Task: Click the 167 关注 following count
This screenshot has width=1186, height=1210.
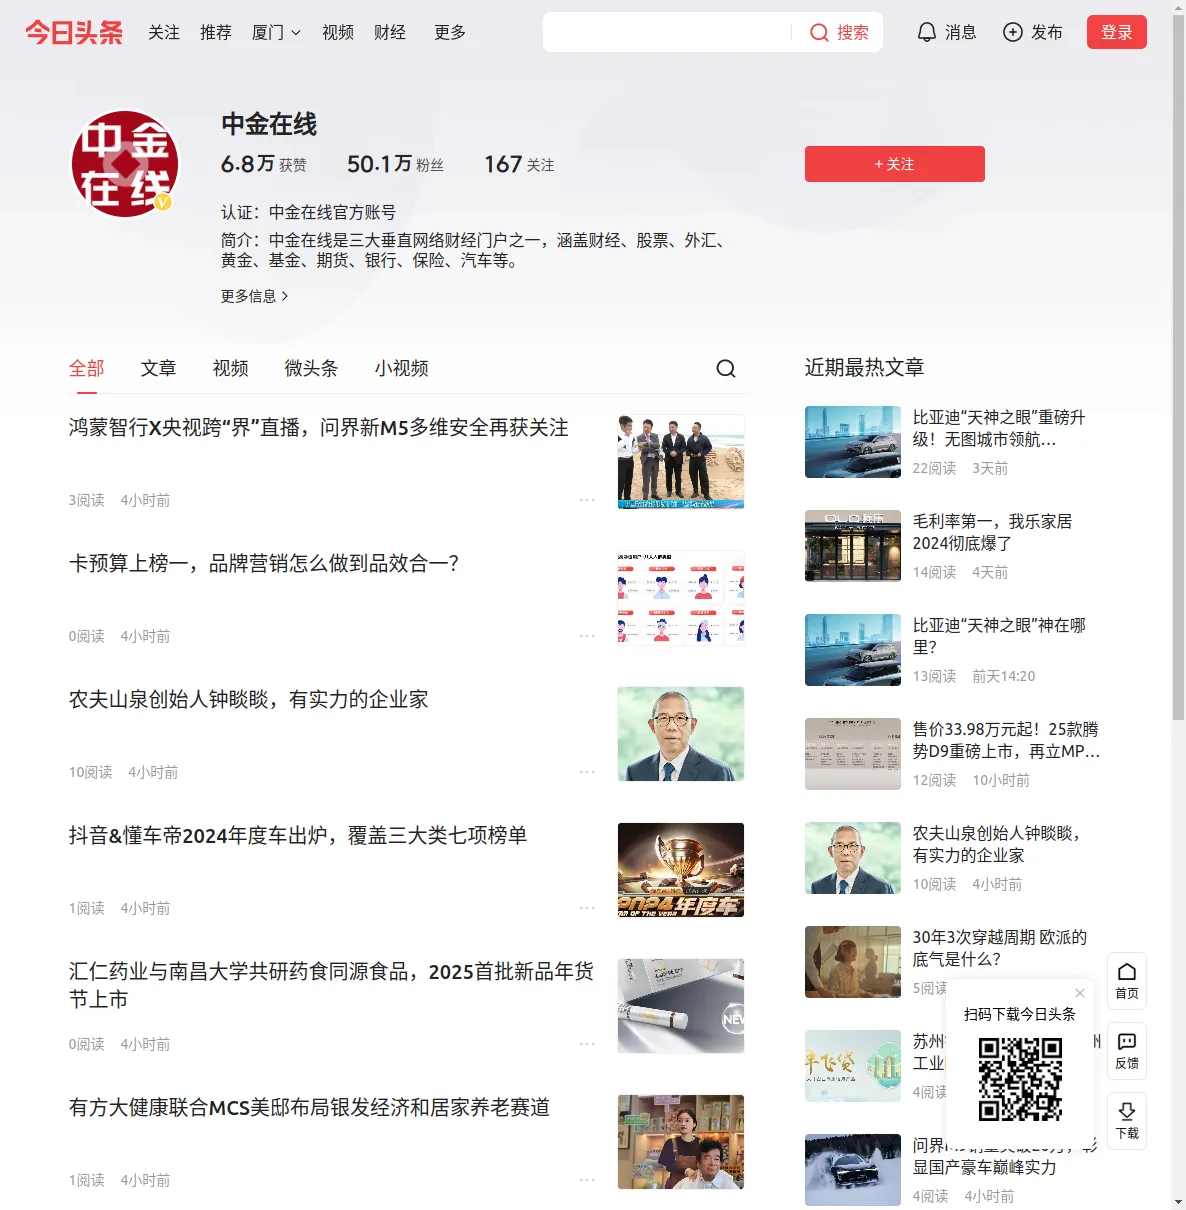Action: [x=519, y=164]
